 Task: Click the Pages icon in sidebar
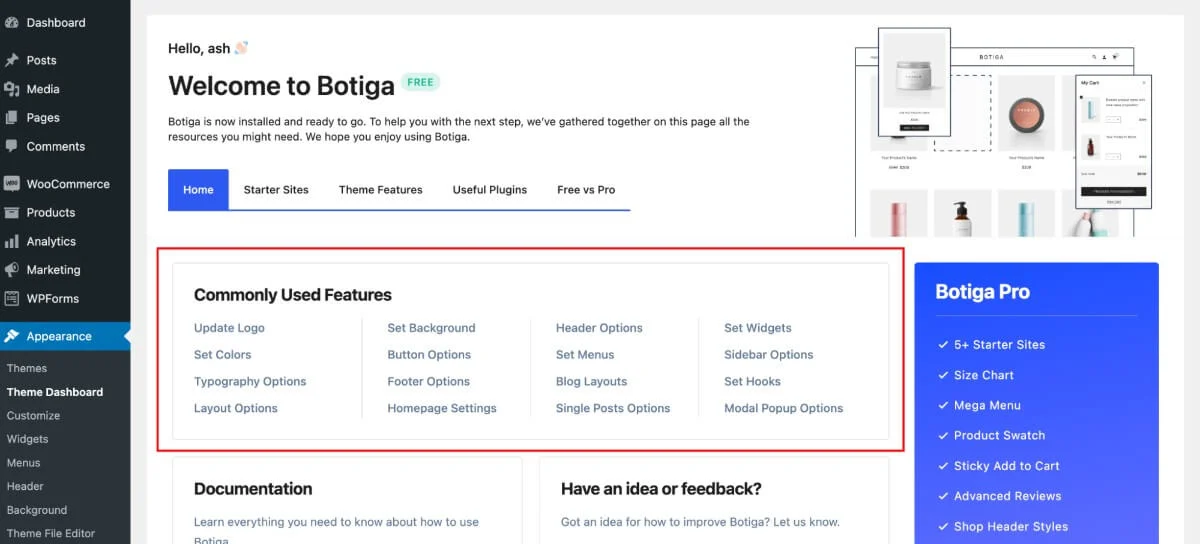12,117
